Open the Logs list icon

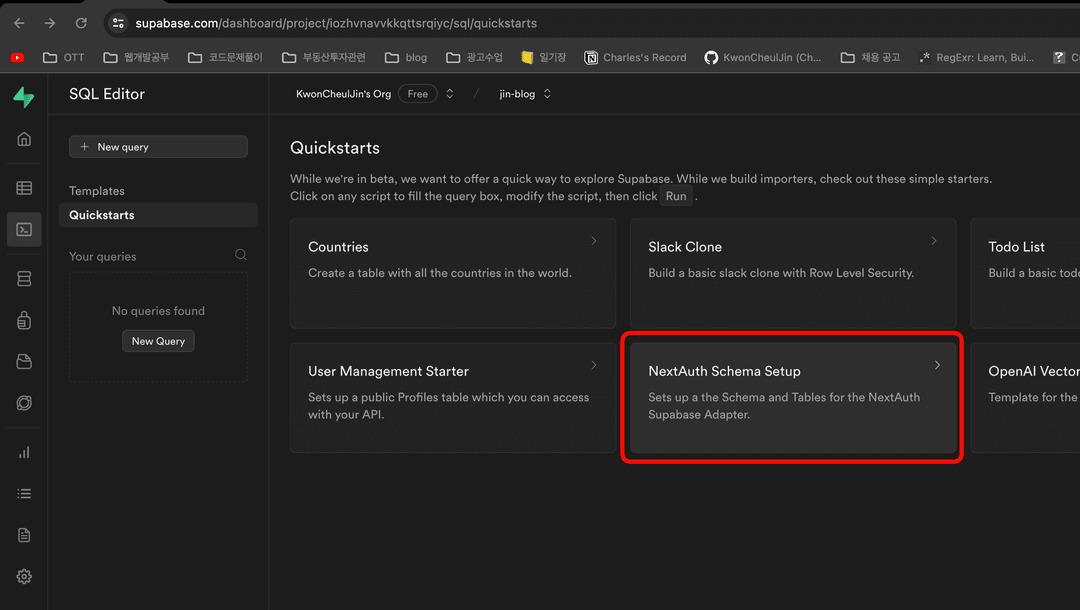coord(24,494)
